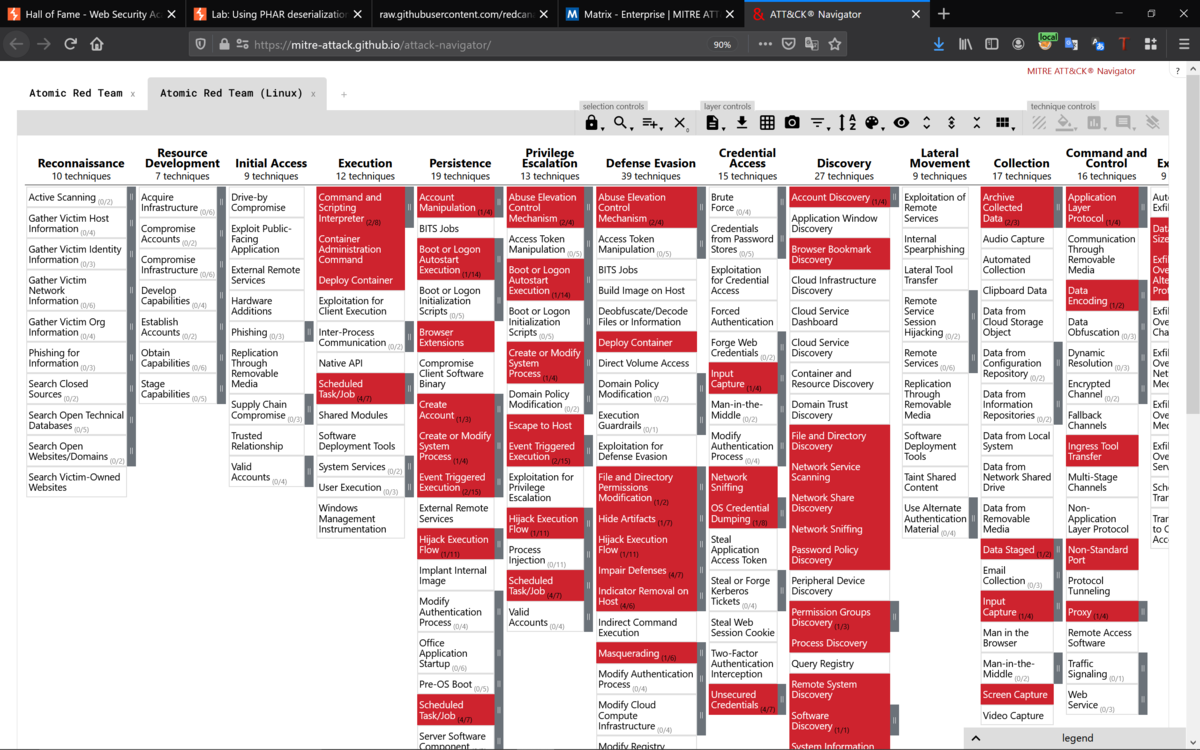Screen dimensions: 1200x750
Task: Export layer to Excel grid icon
Action: coord(767,123)
